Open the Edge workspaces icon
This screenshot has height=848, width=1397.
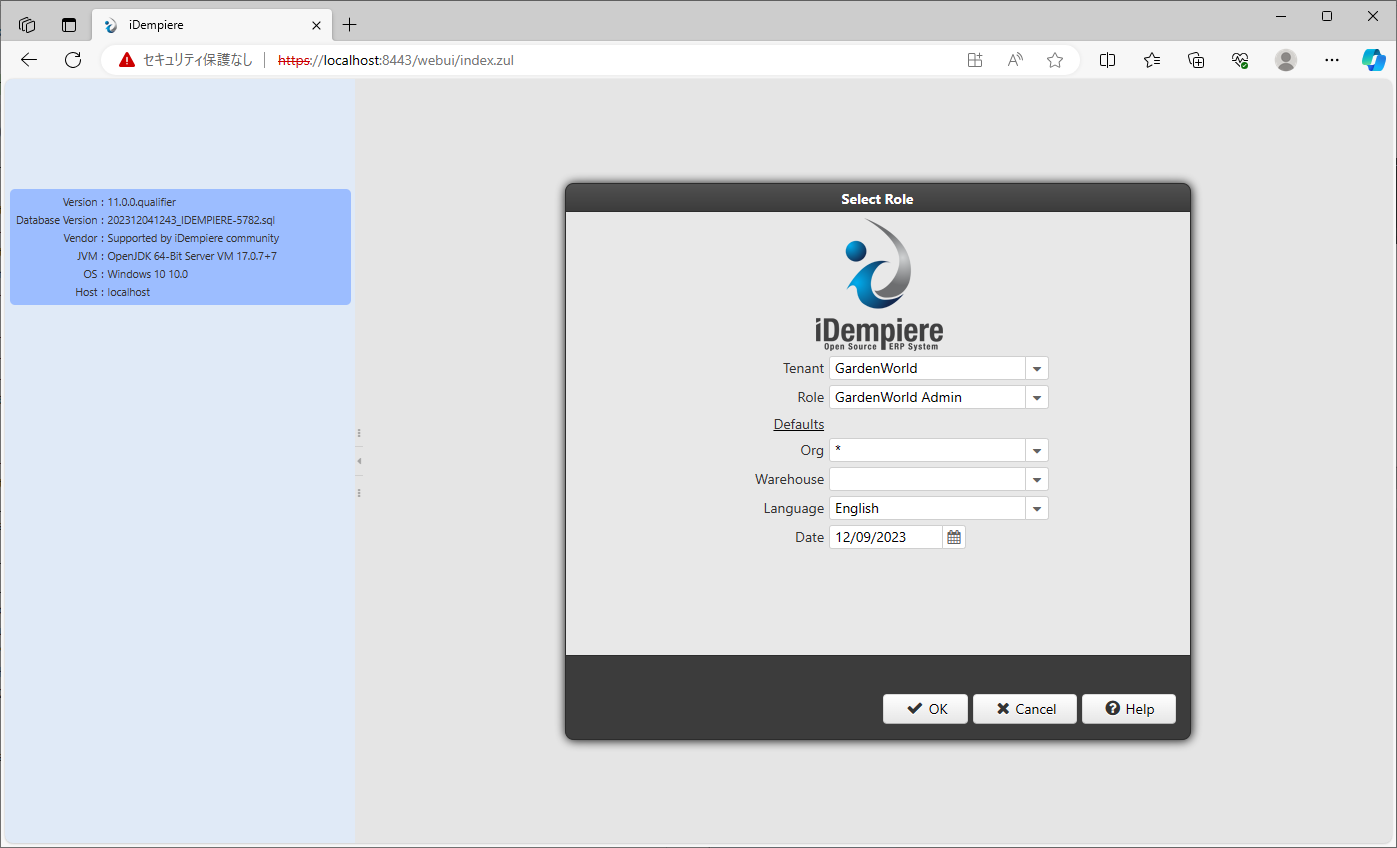[27, 25]
